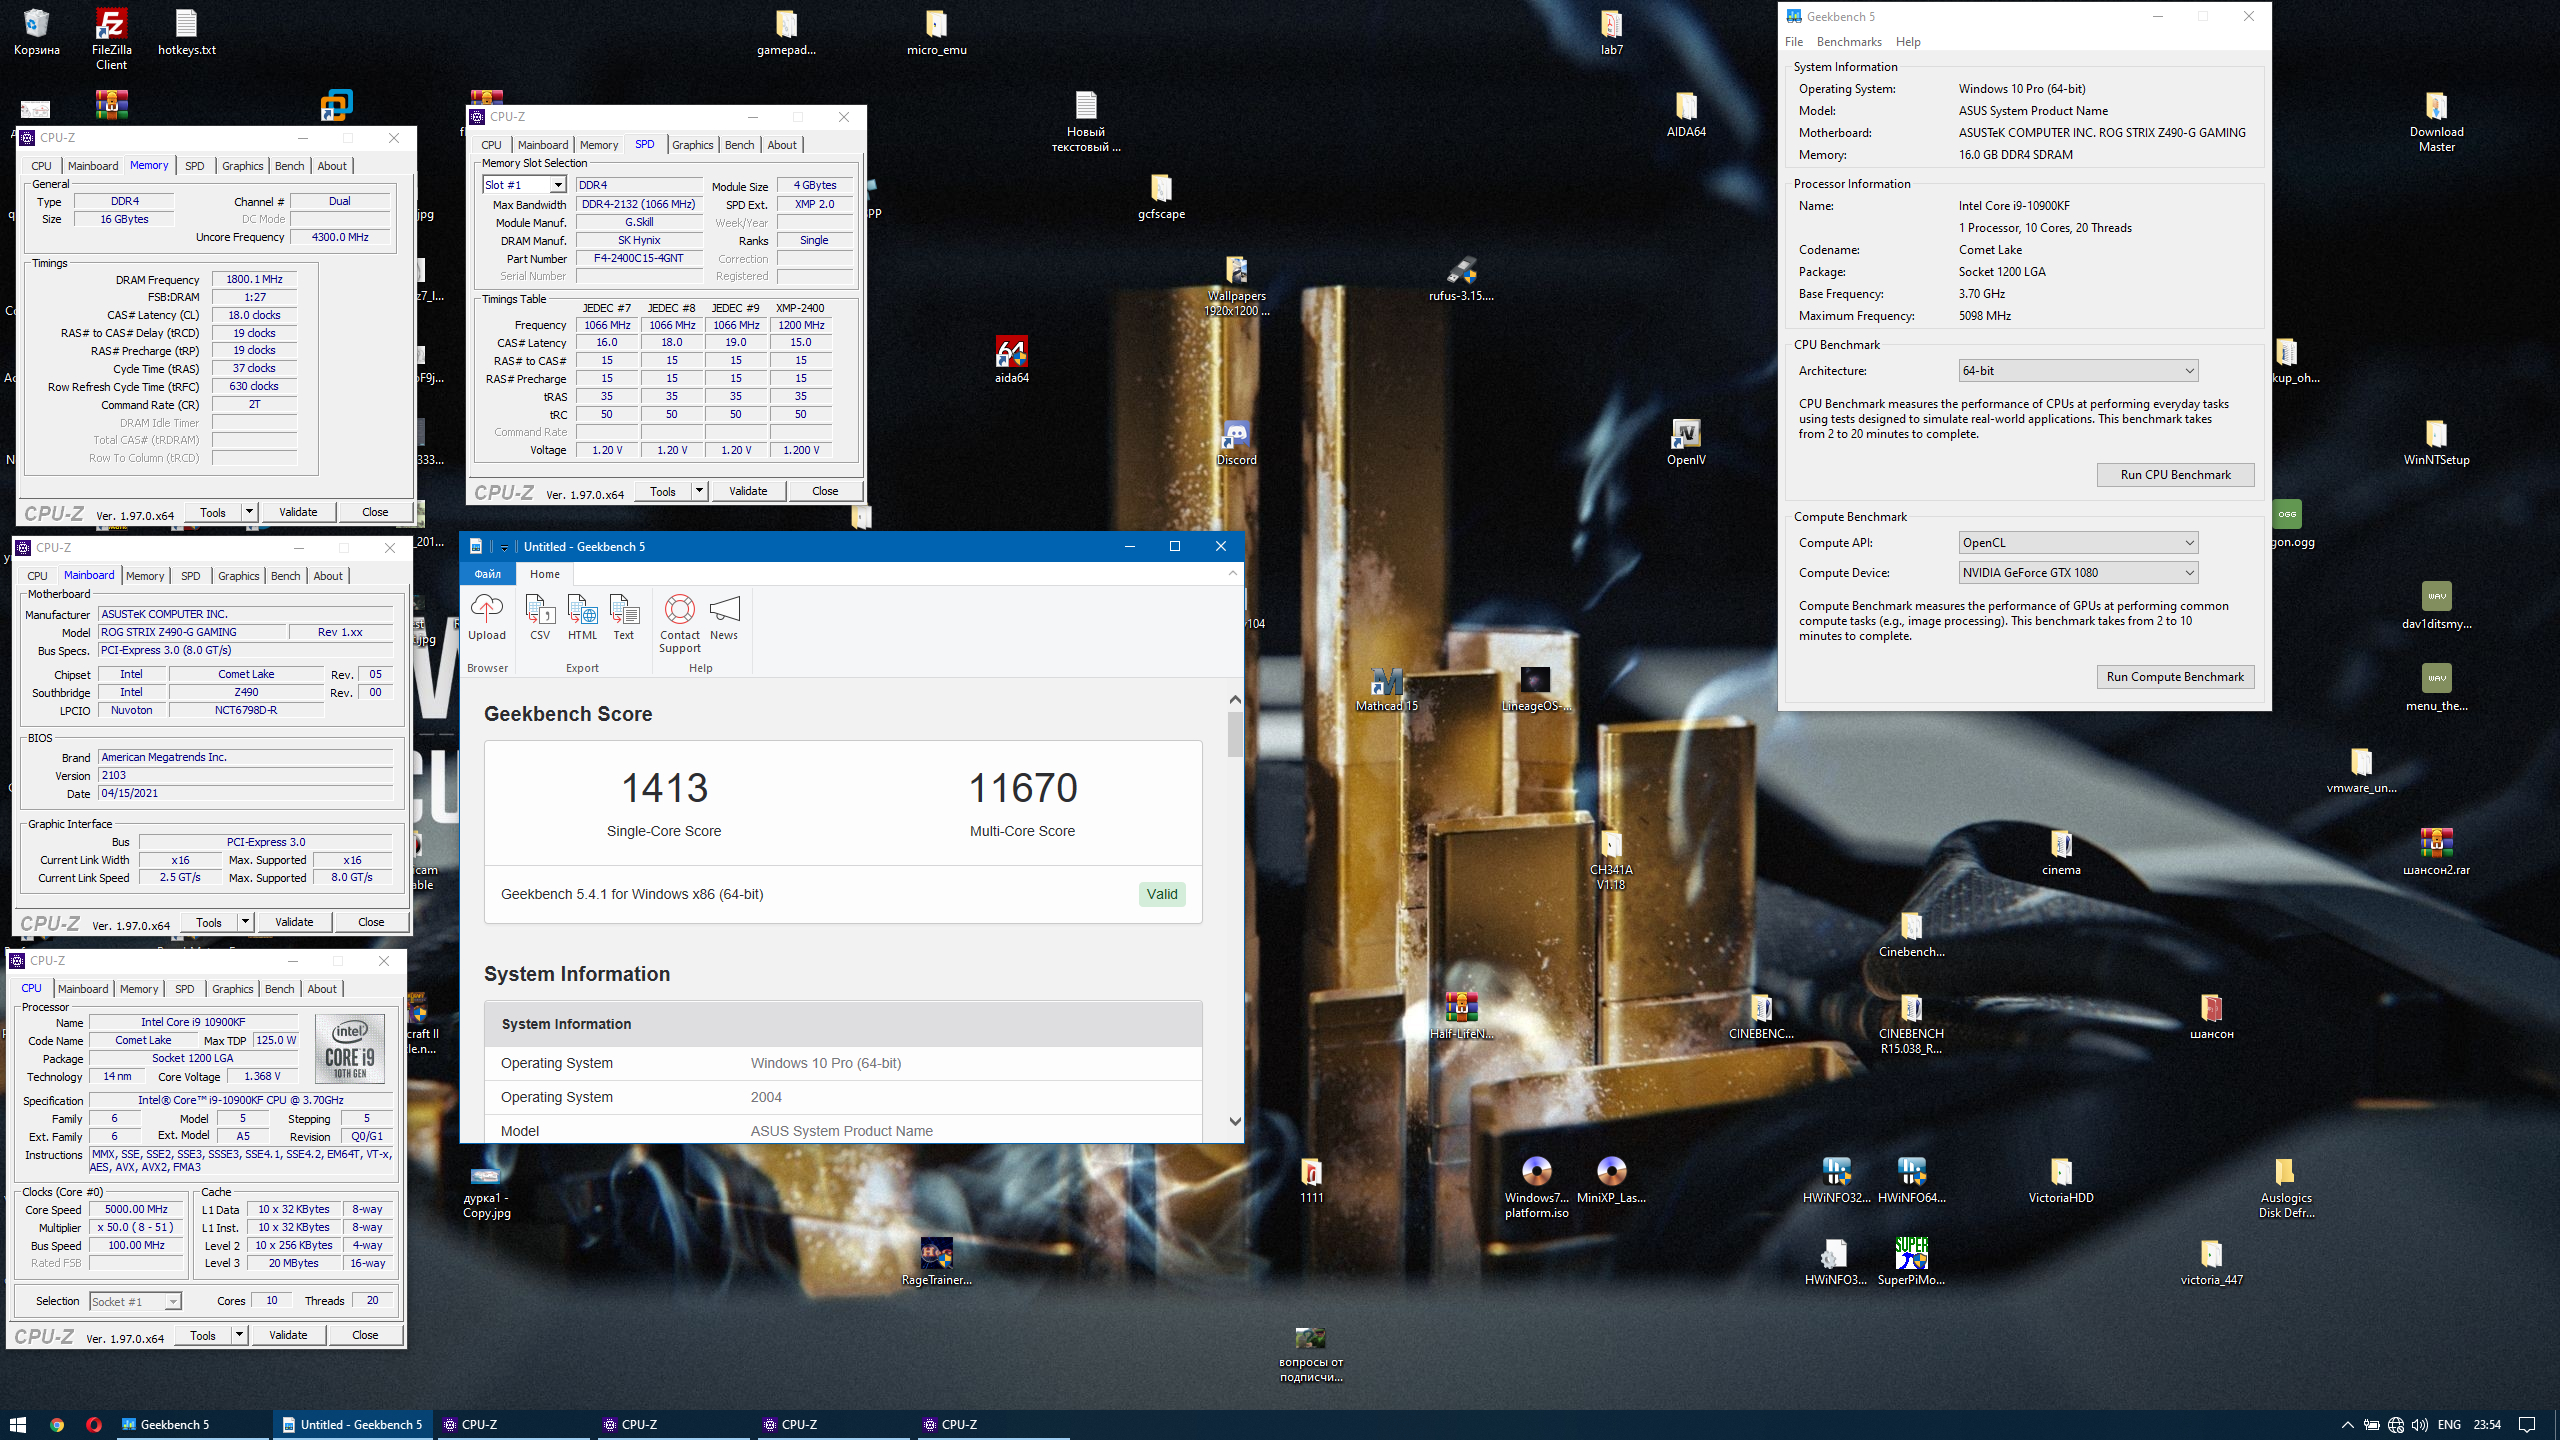The height and width of the screenshot is (1440, 2560).
Task: Click the scroll down arrow in Geekbench results
Action: (x=1235, y=1122)
